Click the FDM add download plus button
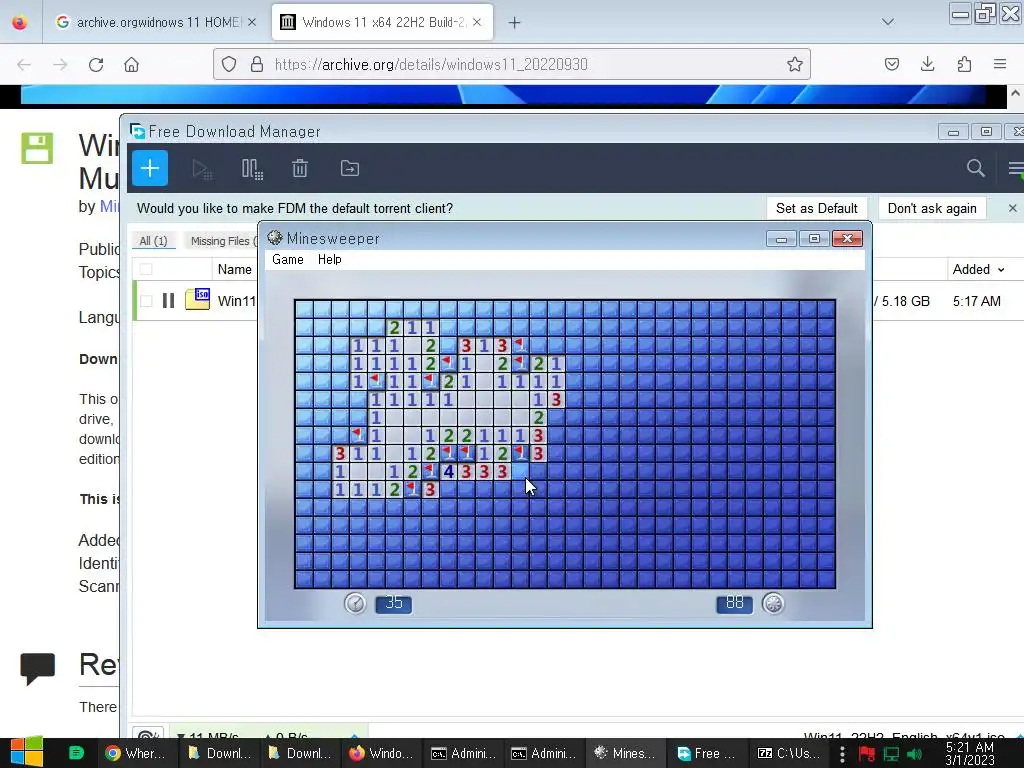This screenshot has width=1024, height=768. point(150,168)
